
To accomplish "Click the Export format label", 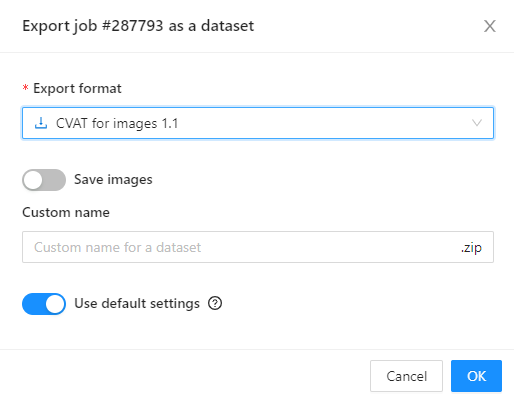I will click(77, 88).
